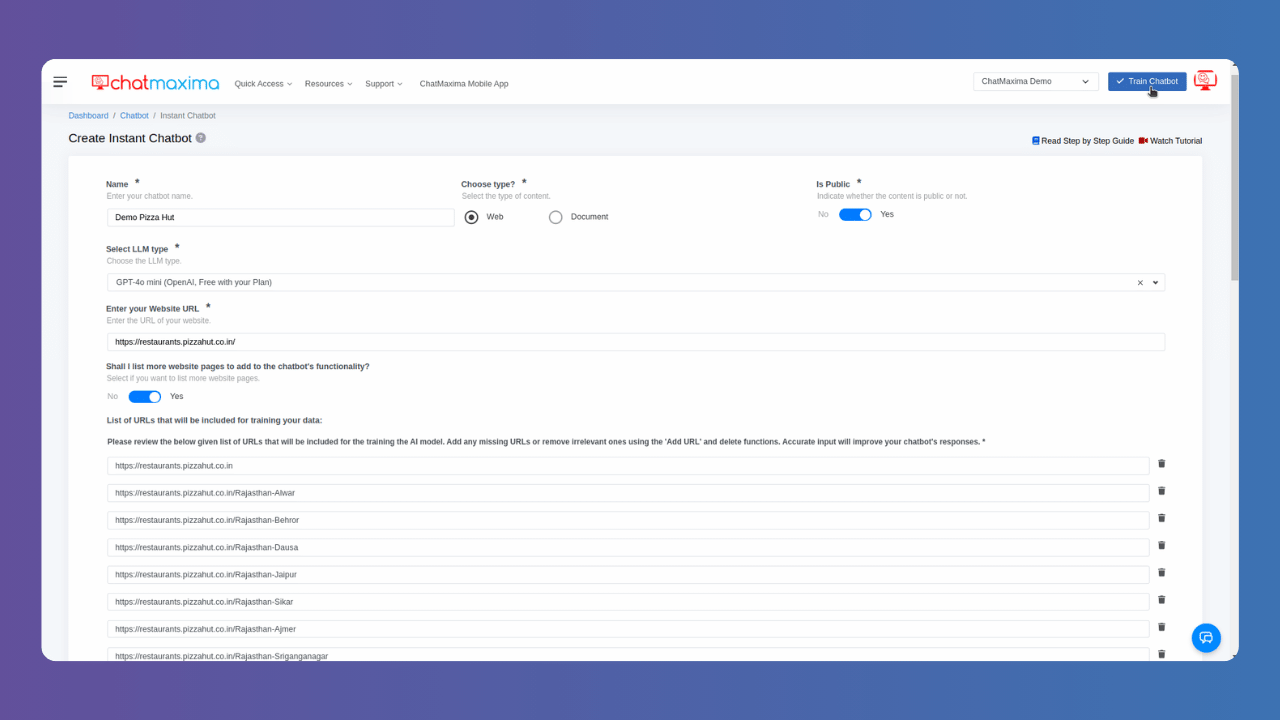1280x720 pixels.
Task: Click the Instant Chatbot breadcrumb text
Action: pyautogui.click(x=188, y=116)
